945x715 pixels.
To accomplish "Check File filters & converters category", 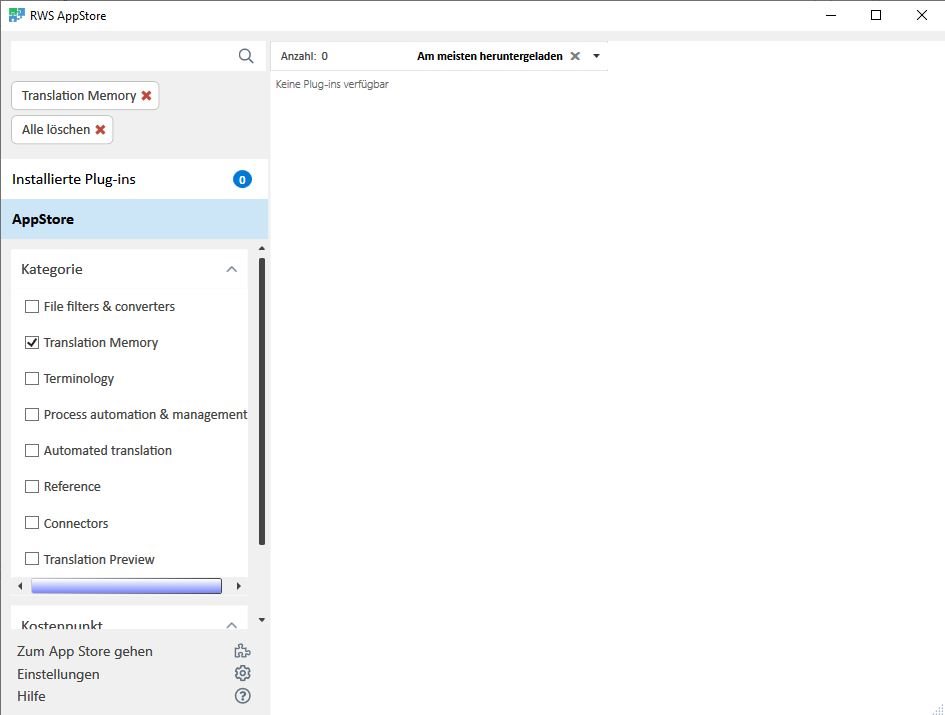I will click(x=32, y=306).
